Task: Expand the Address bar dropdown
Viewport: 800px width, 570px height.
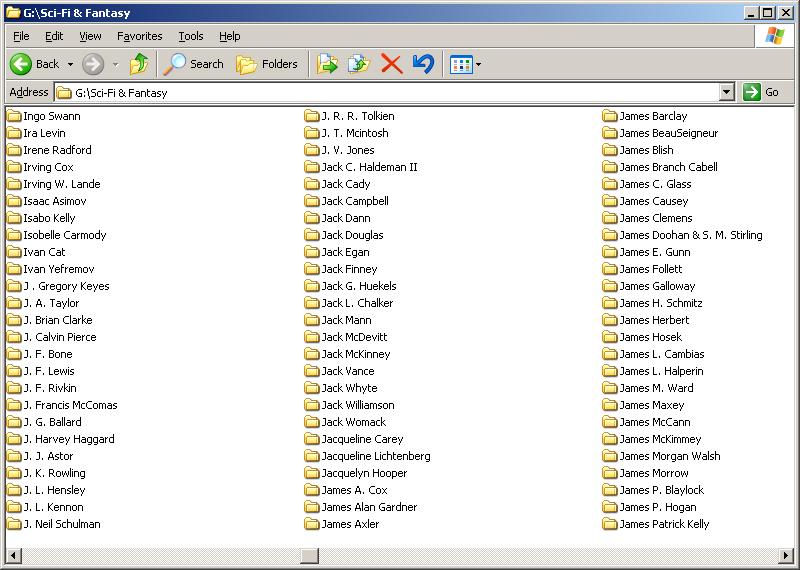Action: point(727,92)
